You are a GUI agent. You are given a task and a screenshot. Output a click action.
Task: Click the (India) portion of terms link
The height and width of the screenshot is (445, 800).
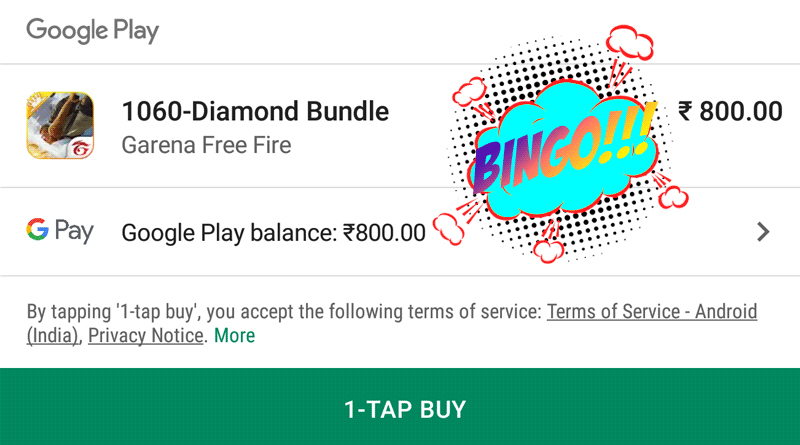(53, 336)
